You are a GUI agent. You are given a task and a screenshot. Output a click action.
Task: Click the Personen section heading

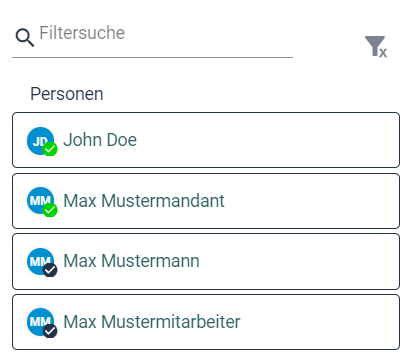67,94
